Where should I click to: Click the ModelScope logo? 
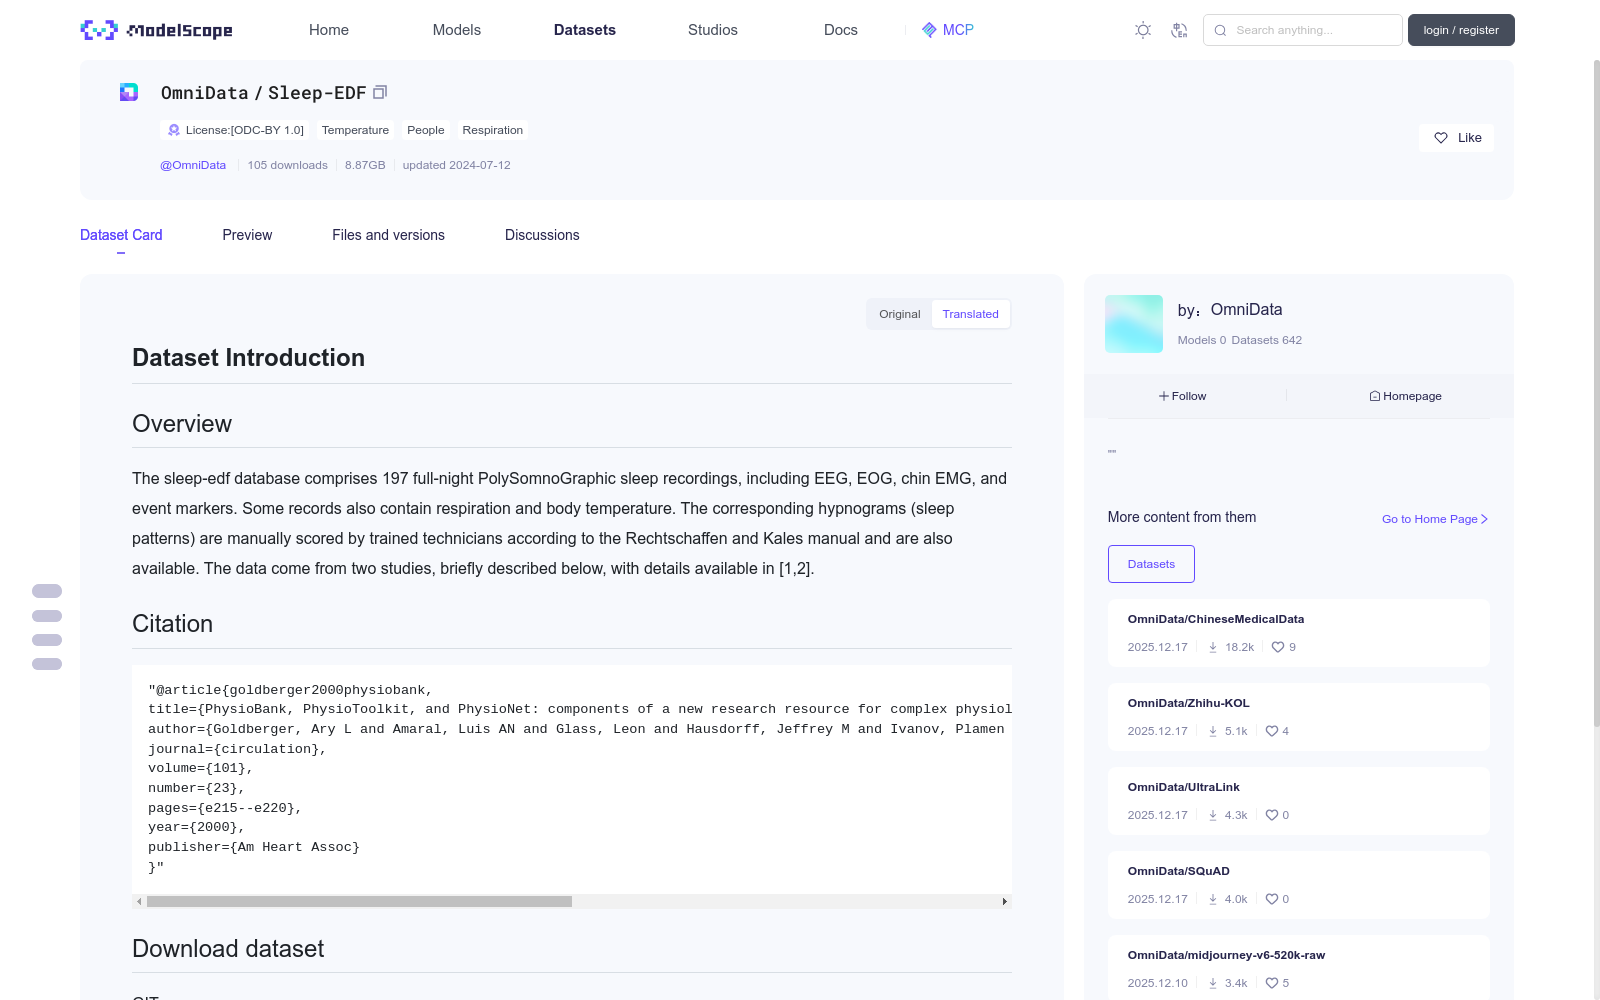(x=156, y=30)
